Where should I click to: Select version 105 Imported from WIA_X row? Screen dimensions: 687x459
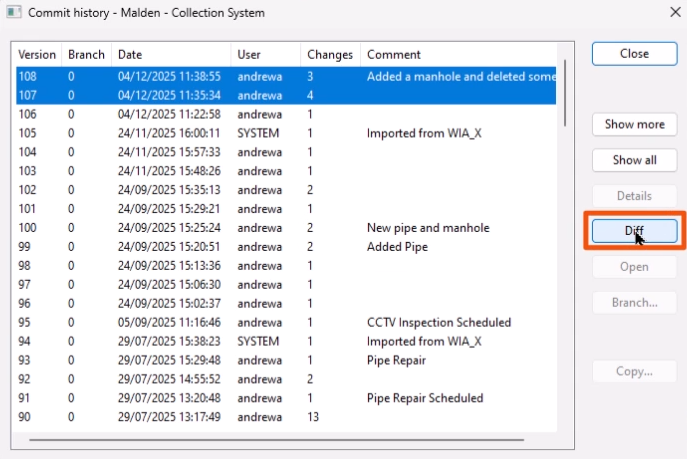click(286, 133)
